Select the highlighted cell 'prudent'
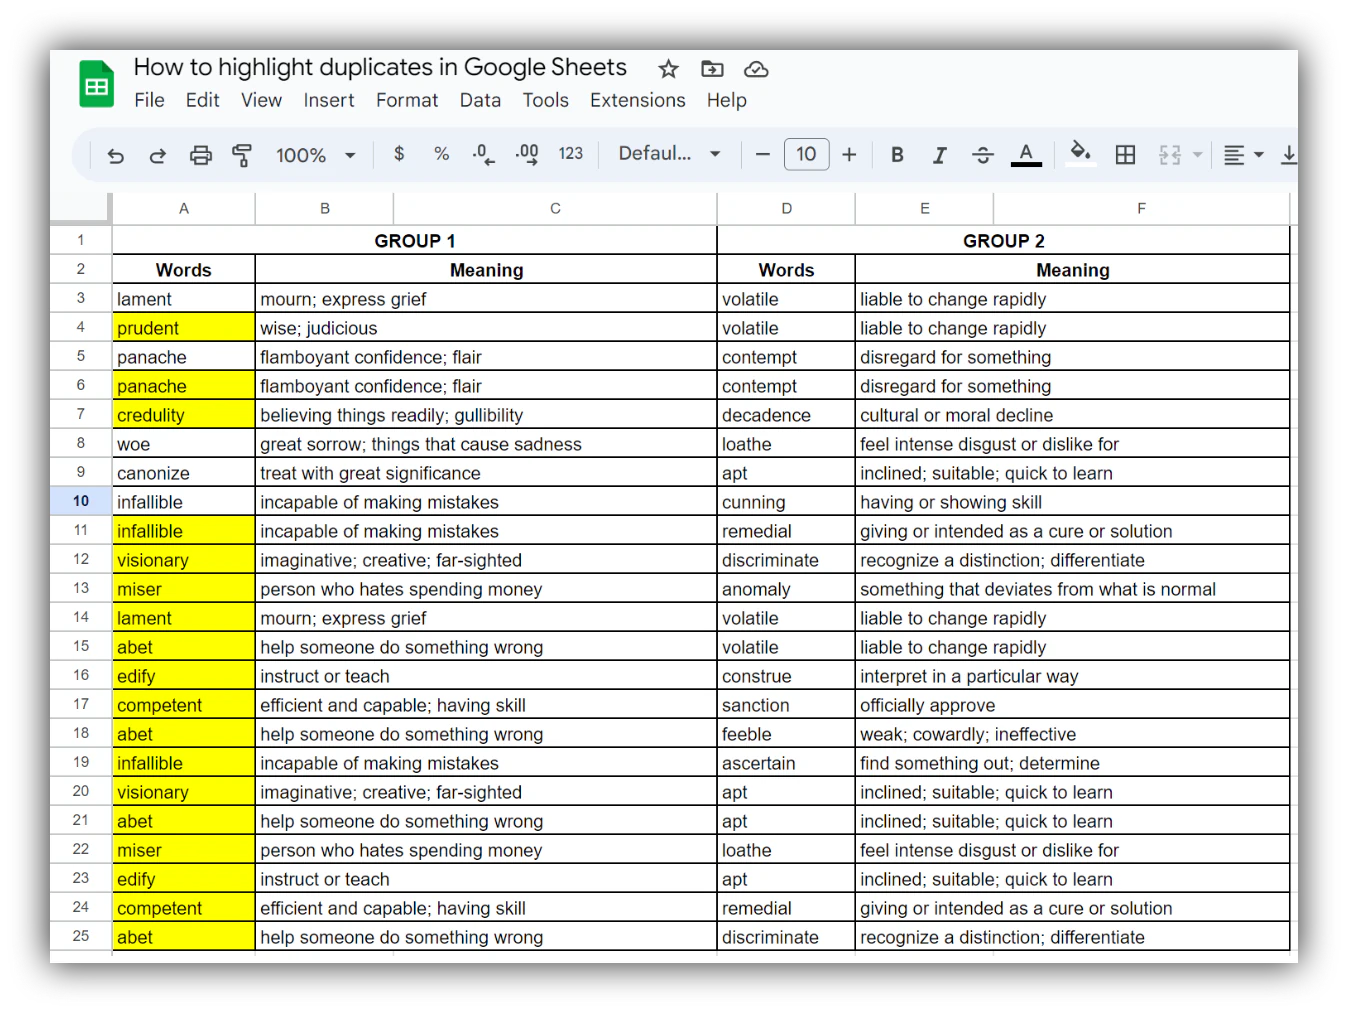The height and width of the screenshot is (1013, 1348). pos(184,328)
